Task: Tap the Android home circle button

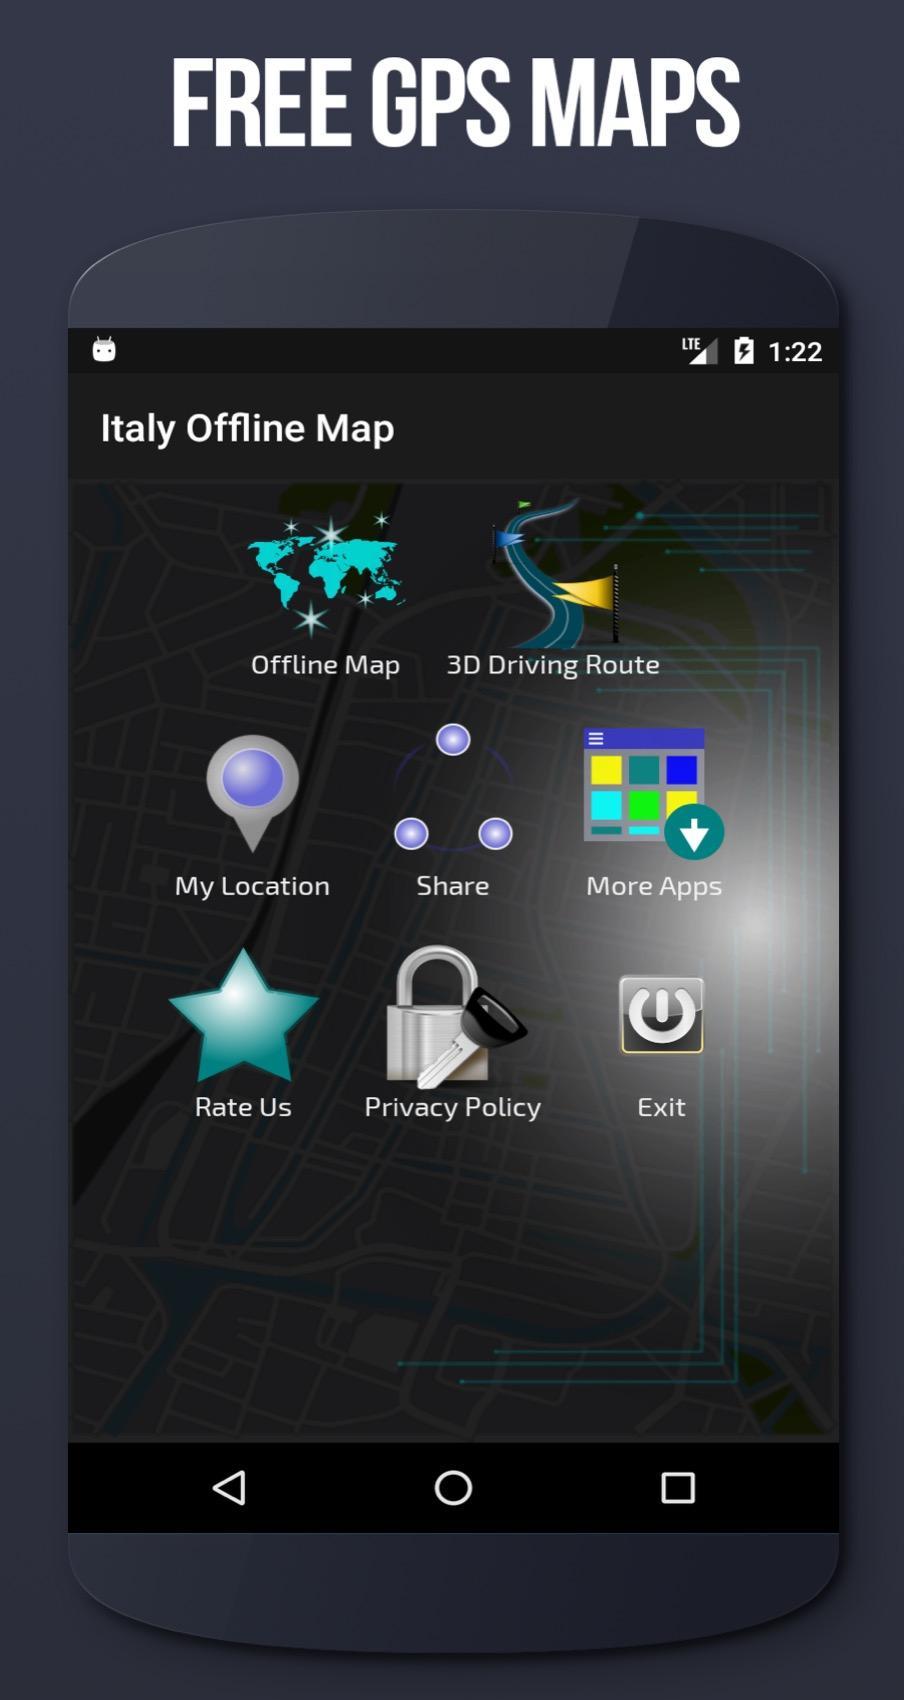Action: tap(453, 1488)
